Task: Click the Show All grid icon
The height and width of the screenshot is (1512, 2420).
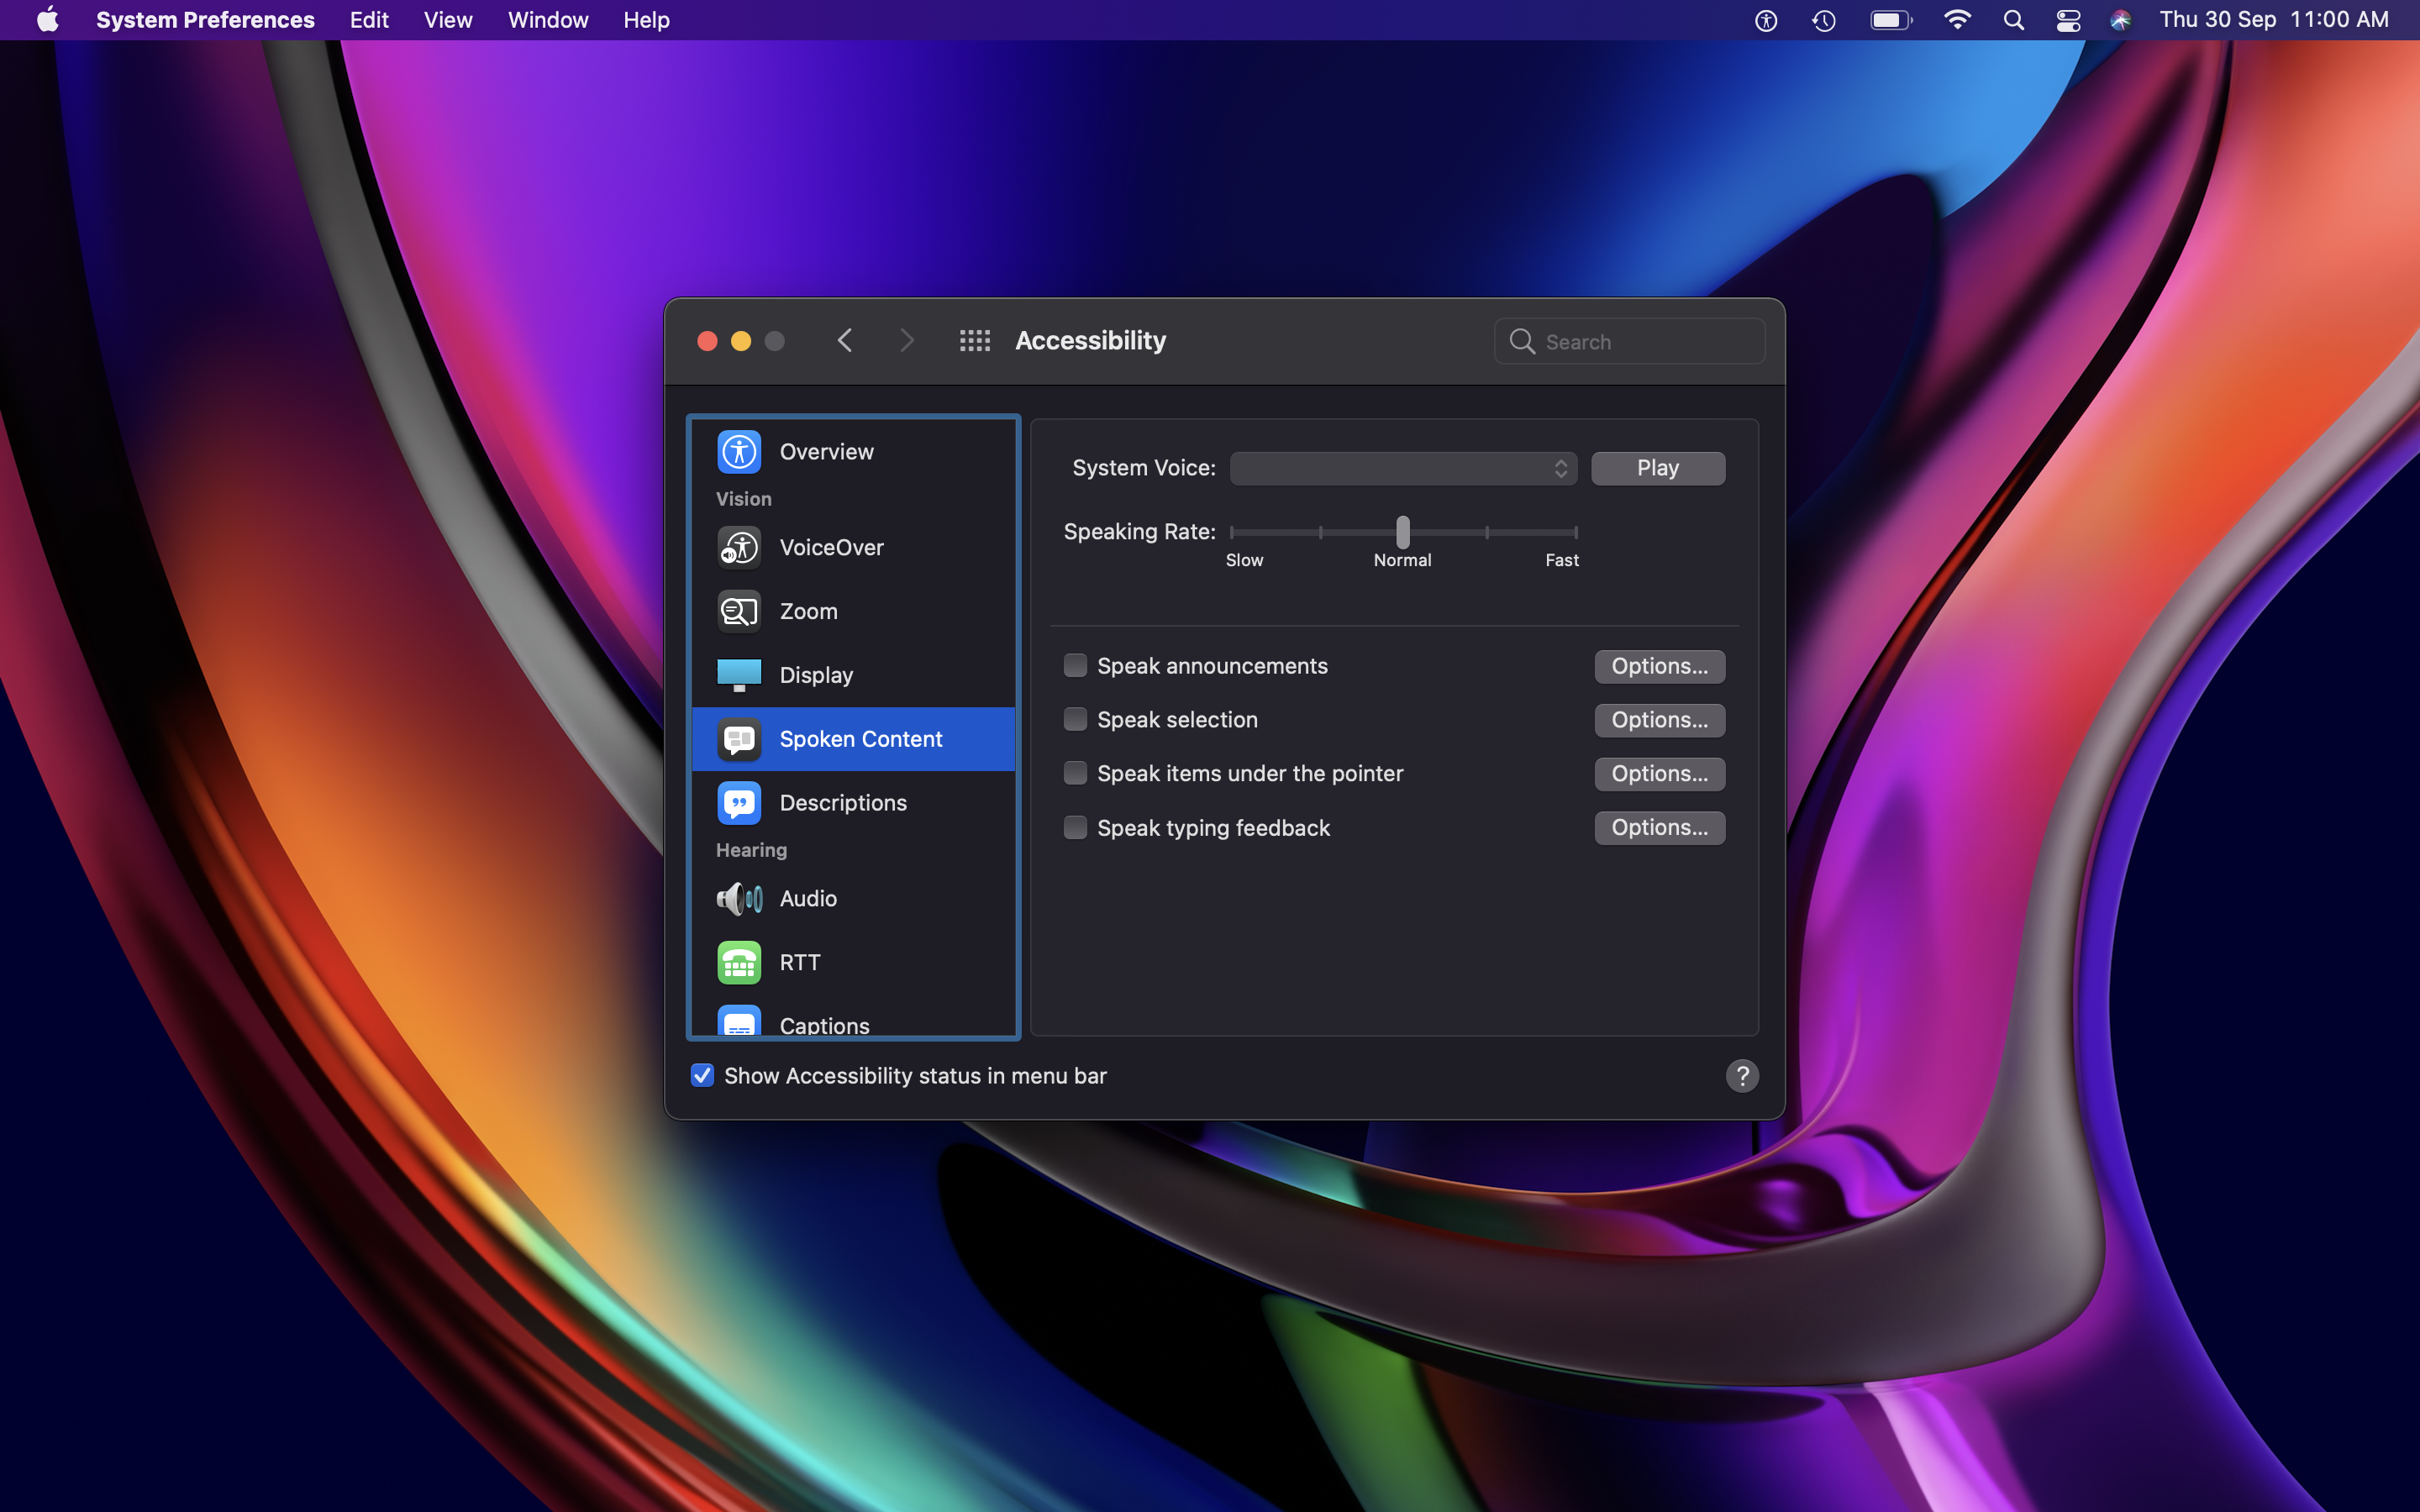Action: (x=974, y=341)
